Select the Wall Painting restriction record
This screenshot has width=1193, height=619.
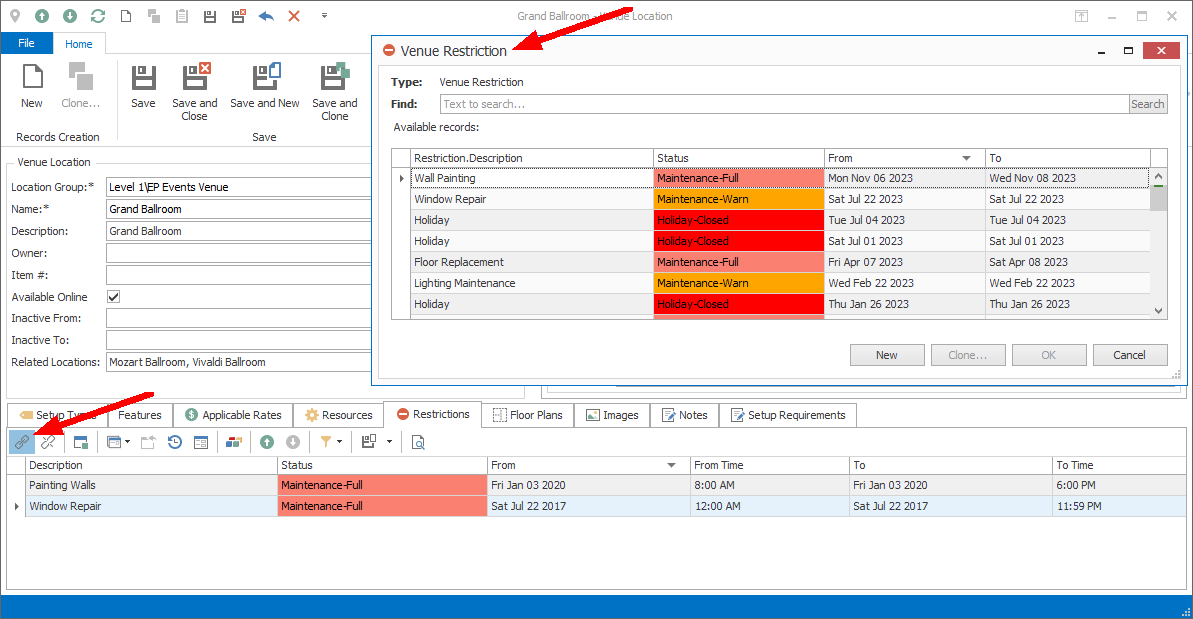[779, 178]
